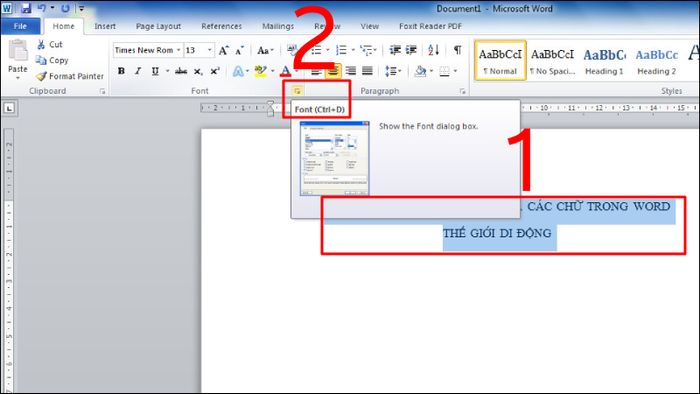Switch to the Mailings tab
The height and width of the screenshot is (394, 700).
(278, 26)
